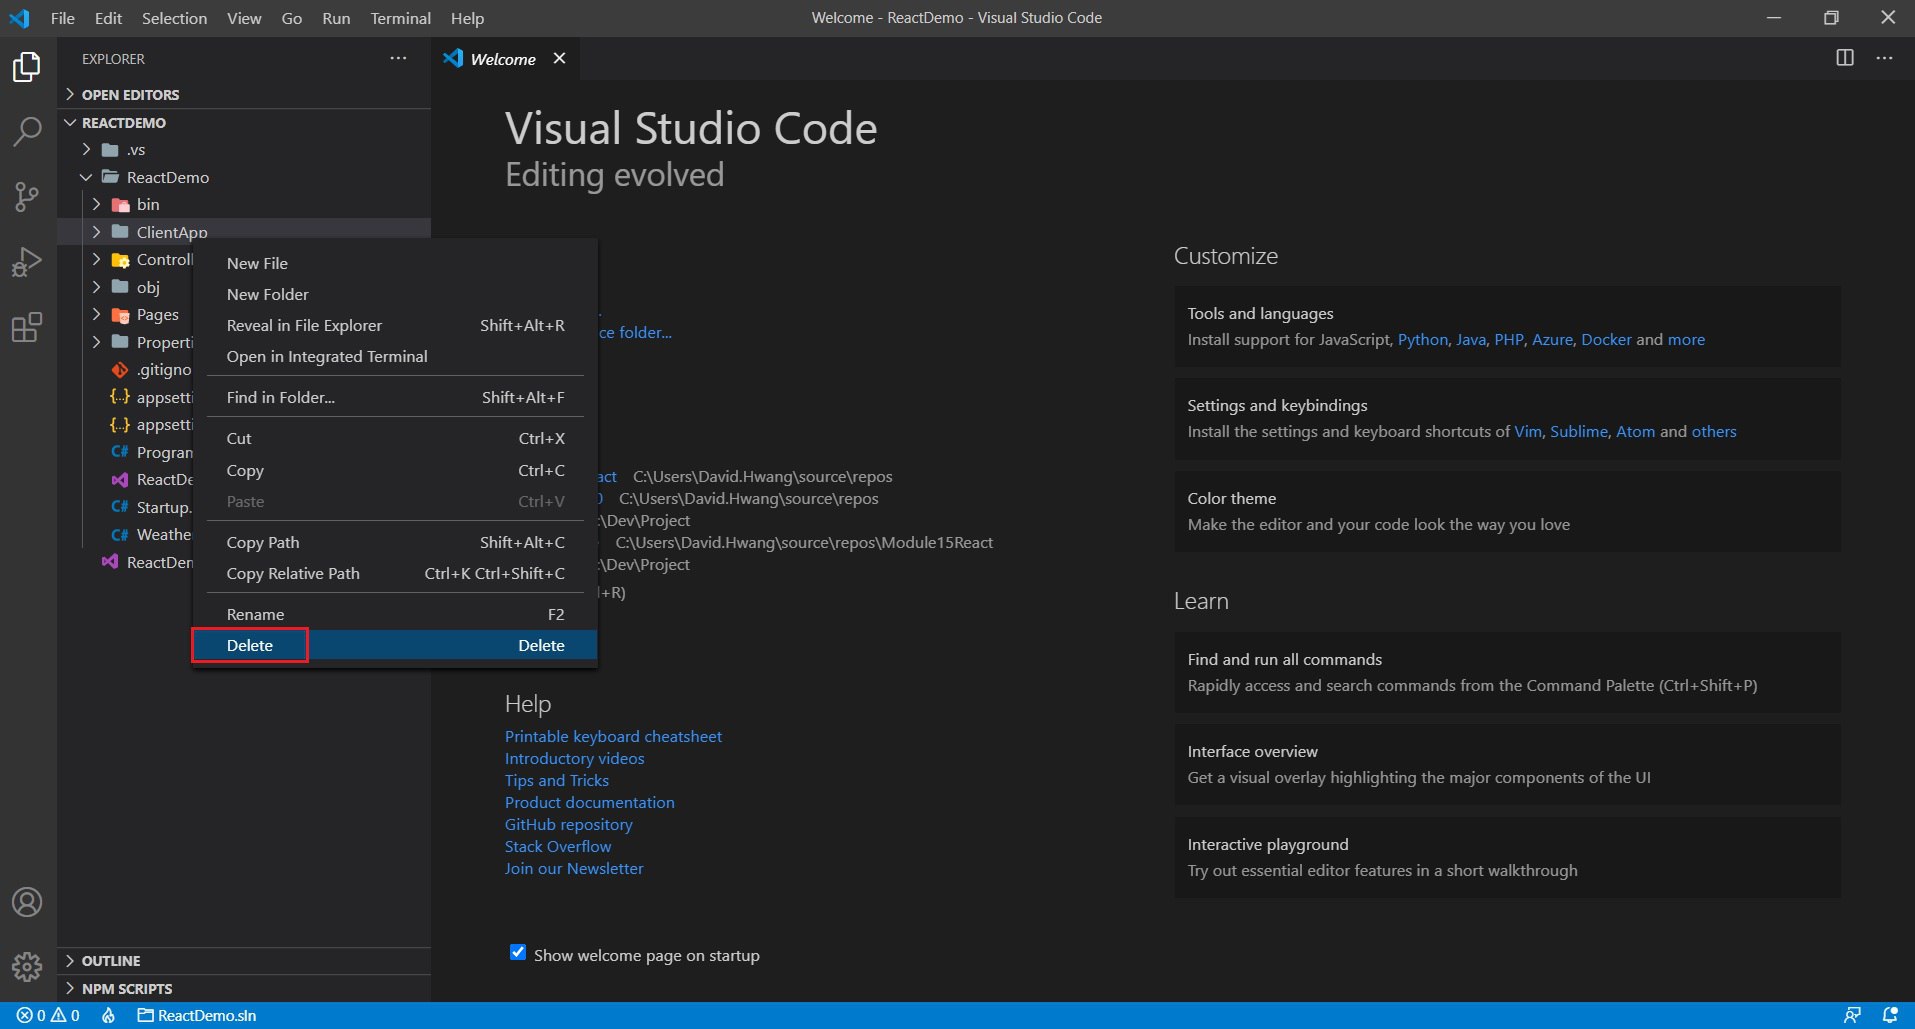Toggle Show welcome page on startup

tap(518, 952)
